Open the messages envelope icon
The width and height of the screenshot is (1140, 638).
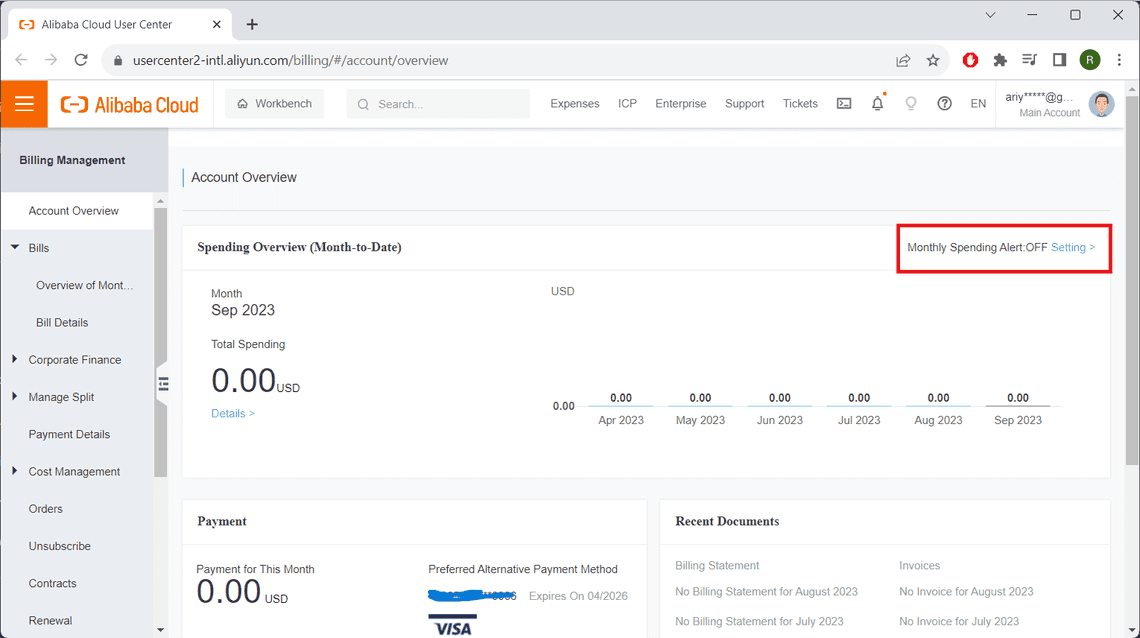pyautogui.click(x=843, y=103)
